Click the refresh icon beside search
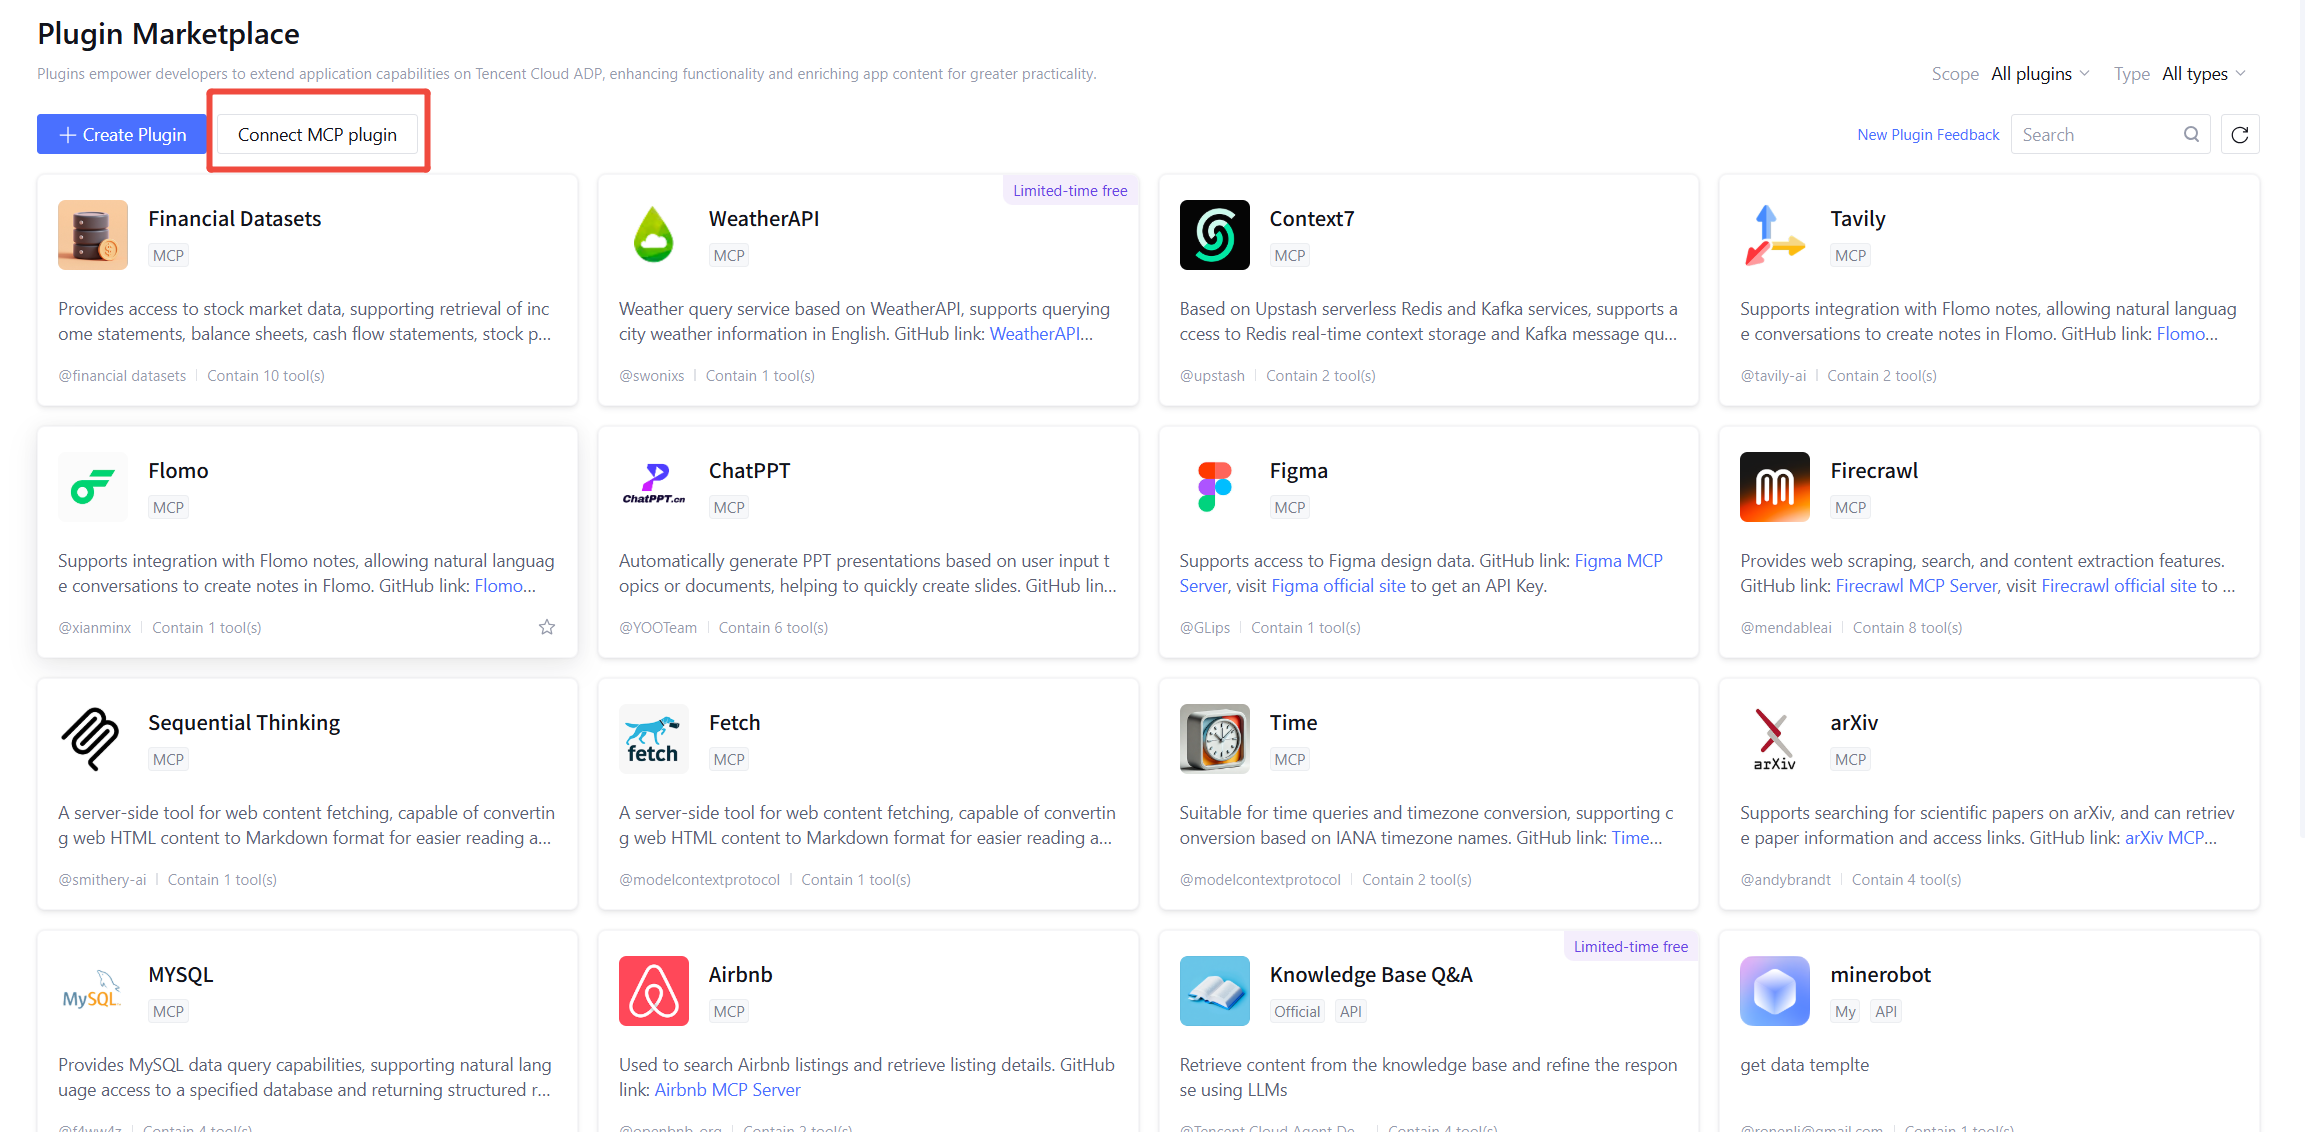This screenshot has width=2305, height=1132. 2239,135
